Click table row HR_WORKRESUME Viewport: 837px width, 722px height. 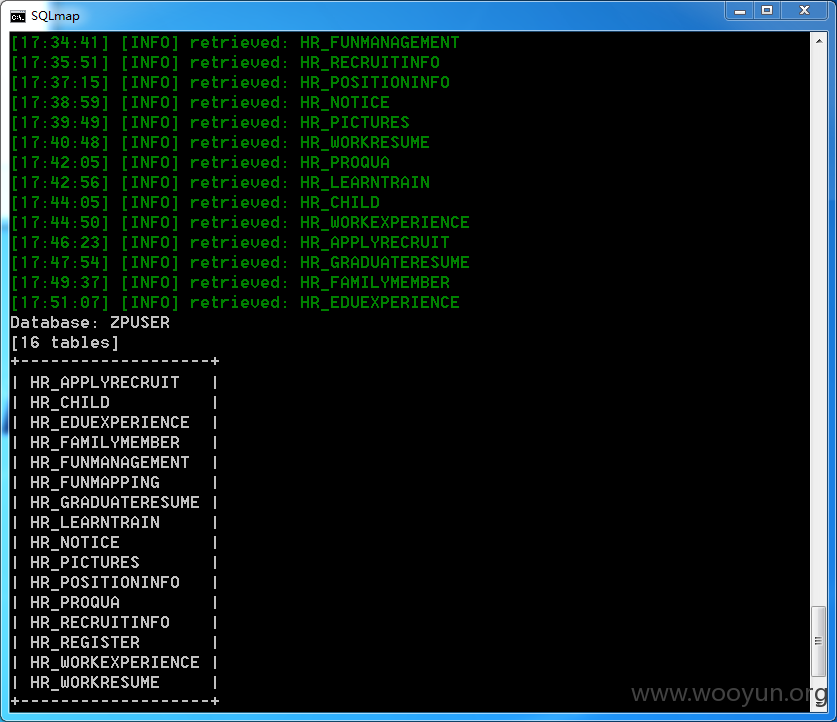click(115, 683)
